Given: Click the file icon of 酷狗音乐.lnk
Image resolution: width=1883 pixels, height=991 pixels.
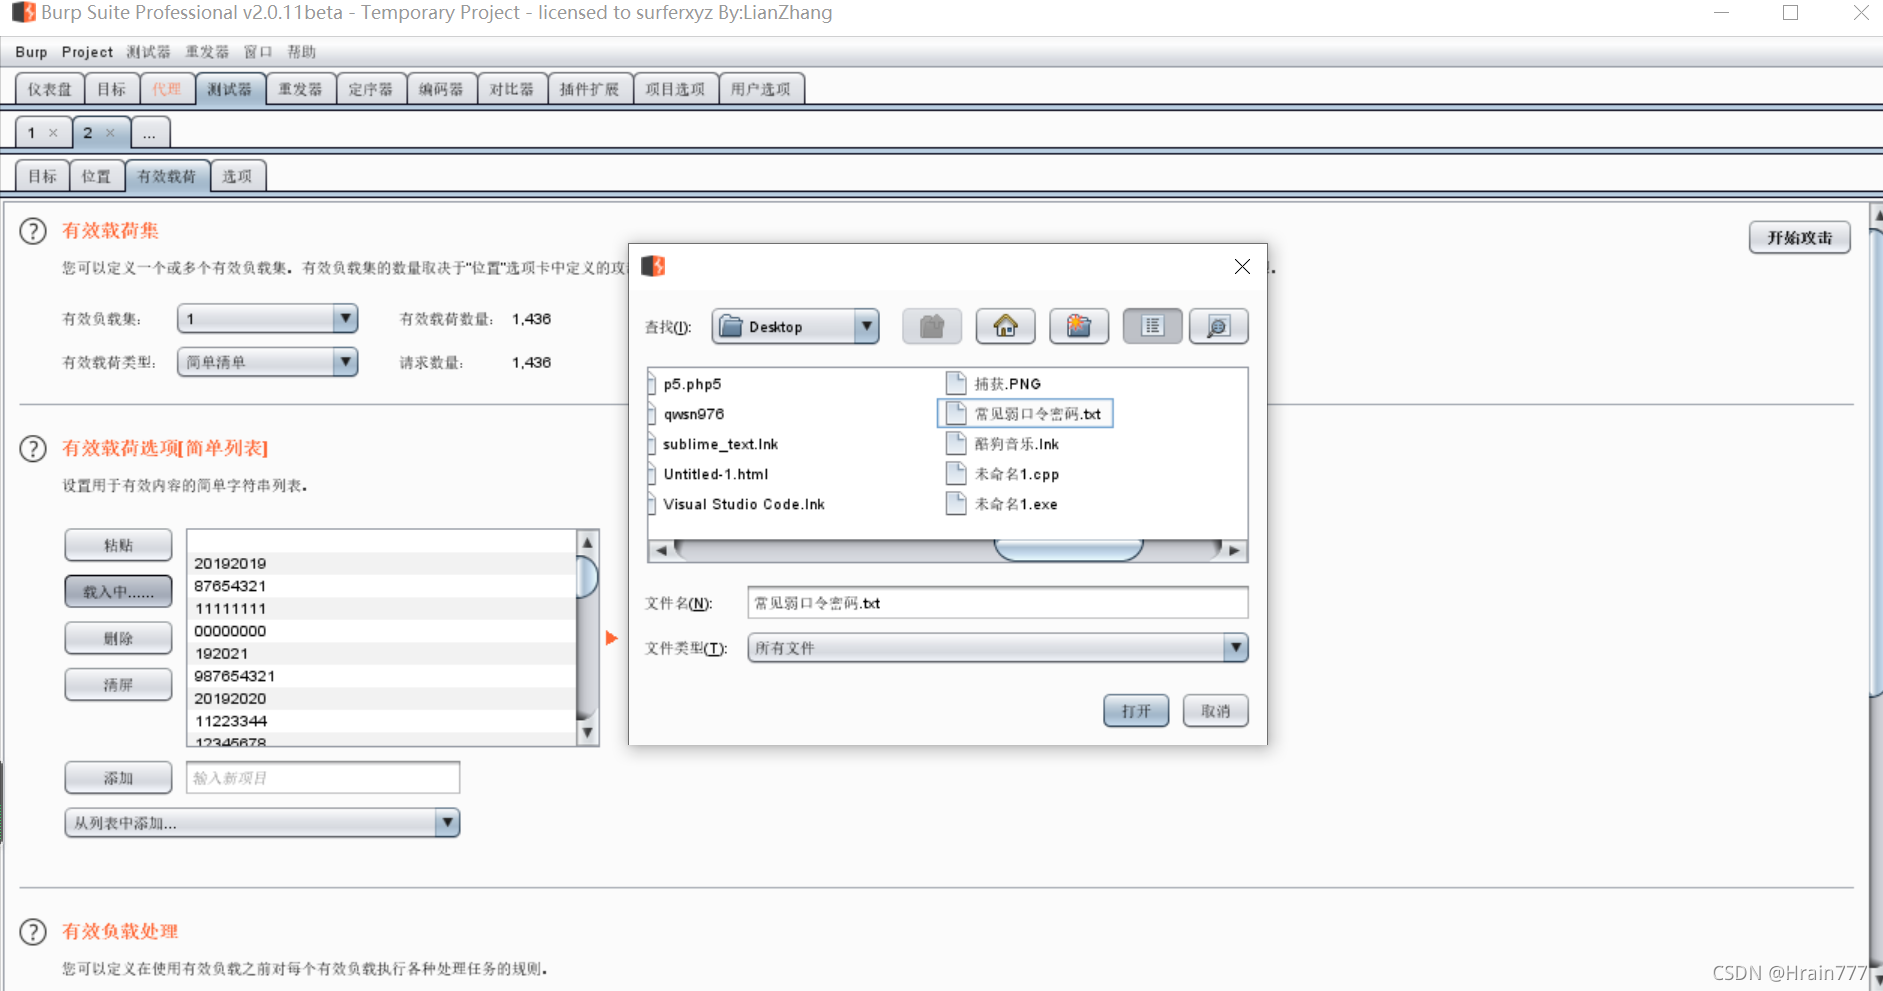Looking at the screenshot, I should (956, 443).
